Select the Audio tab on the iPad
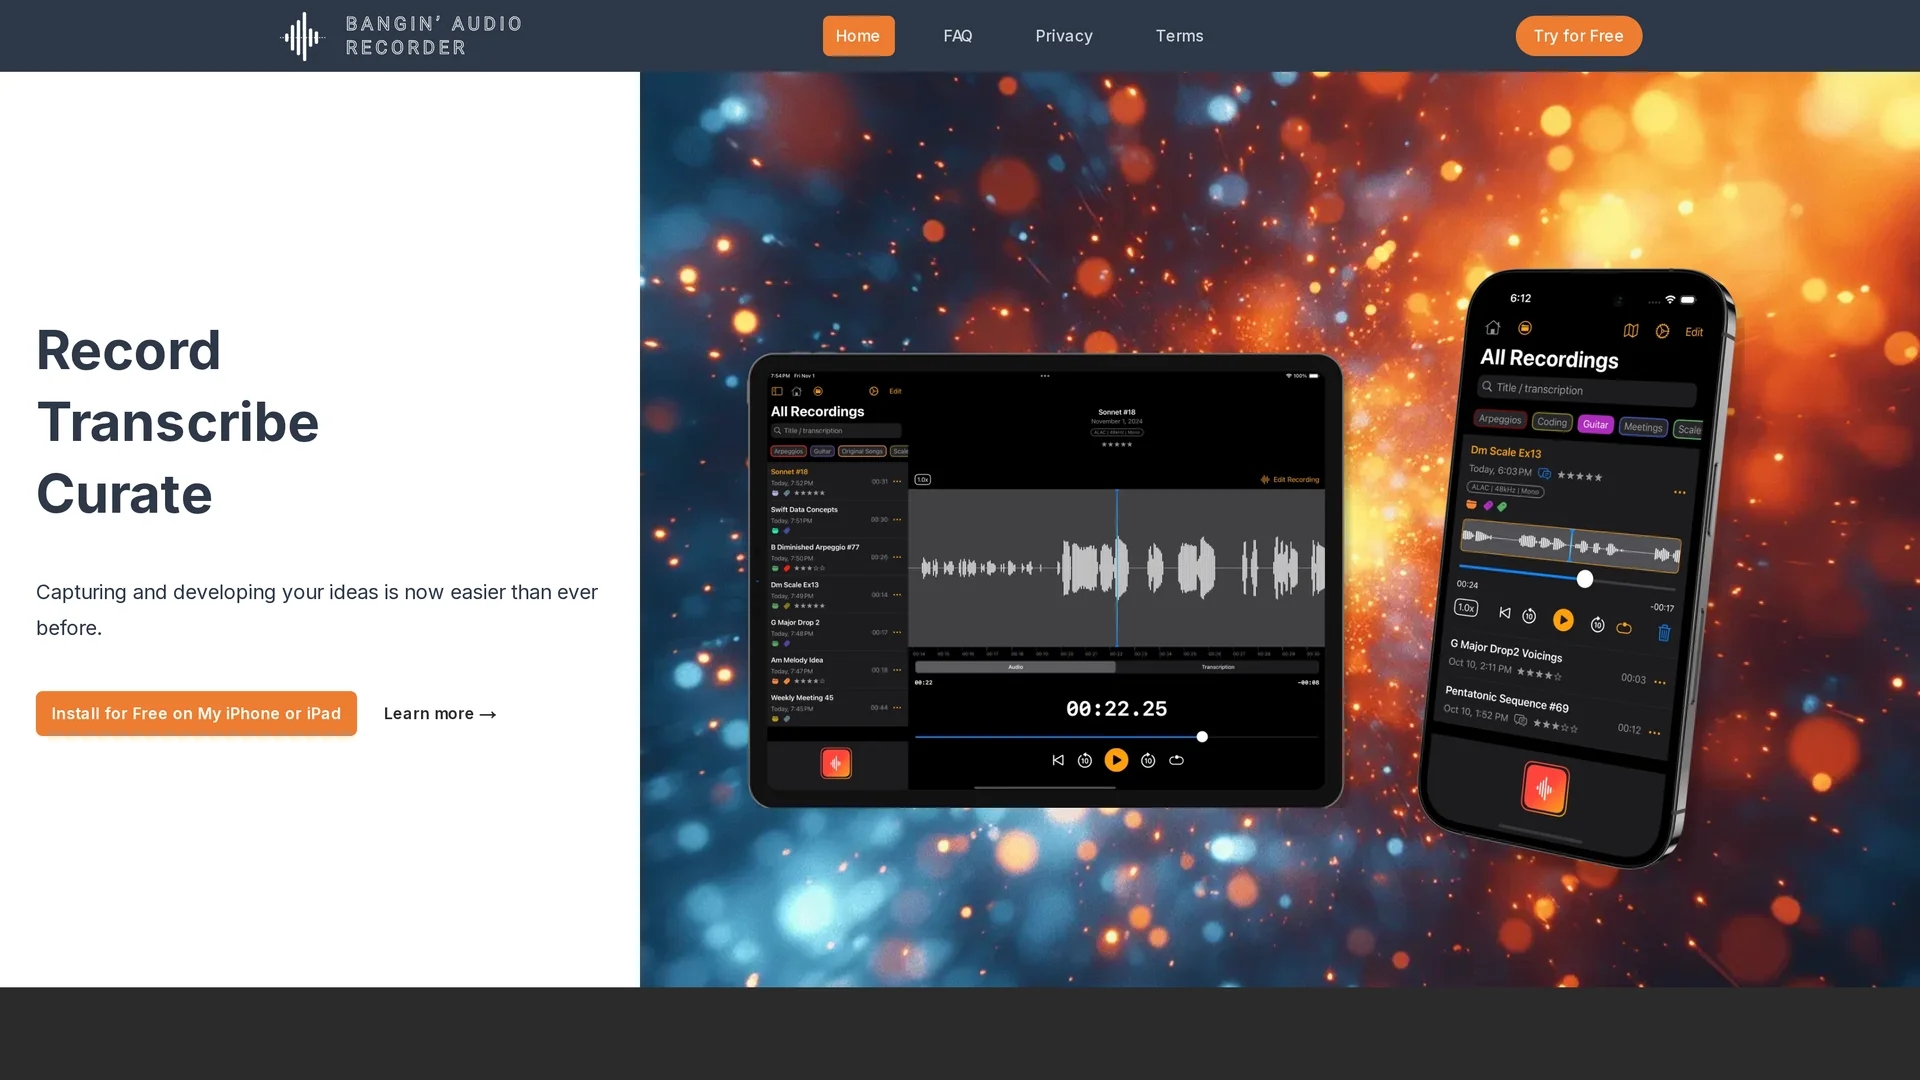 (x=1015, y=667)
